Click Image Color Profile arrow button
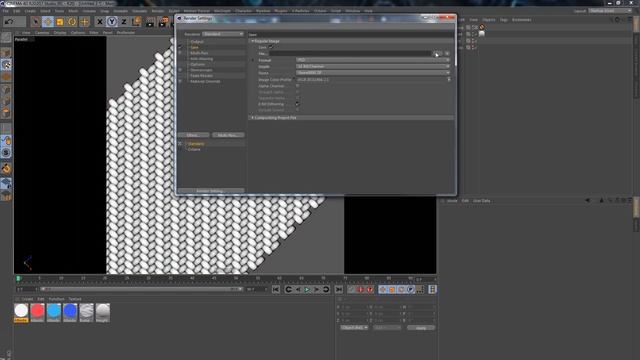 tap(449, 80)
